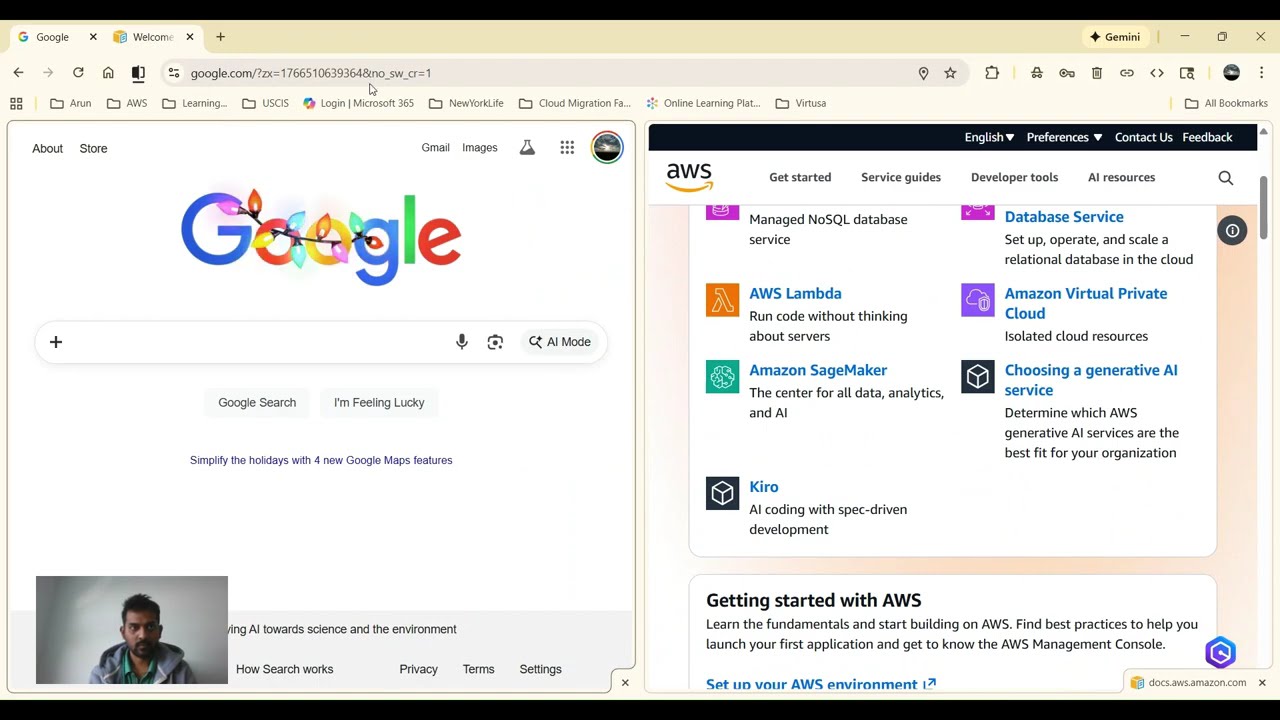Image resolution: width=1280 pixels, height=720 pixels.
Task: Open the Arun bookmarks folder
Action: click(x=71, y=103)
